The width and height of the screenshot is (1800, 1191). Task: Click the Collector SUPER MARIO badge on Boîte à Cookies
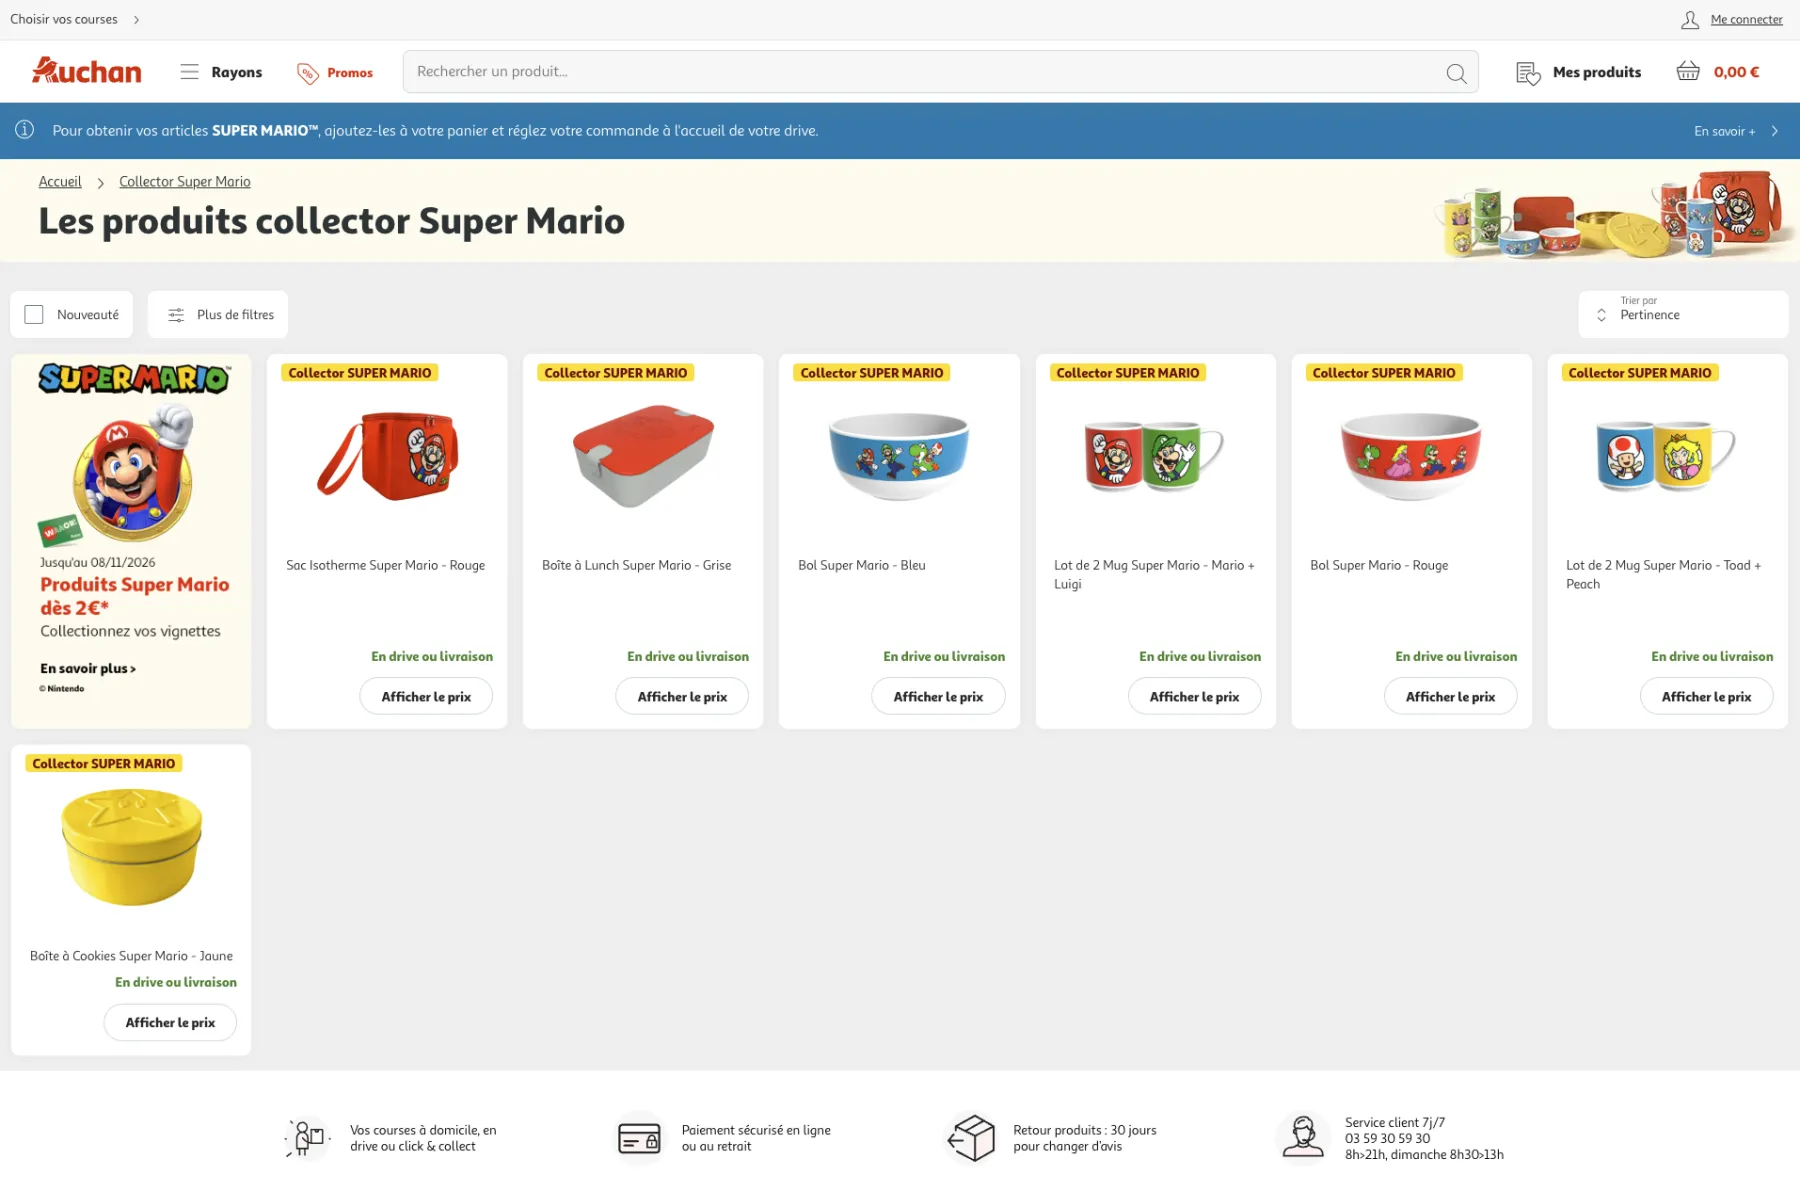tap(104, 763)
